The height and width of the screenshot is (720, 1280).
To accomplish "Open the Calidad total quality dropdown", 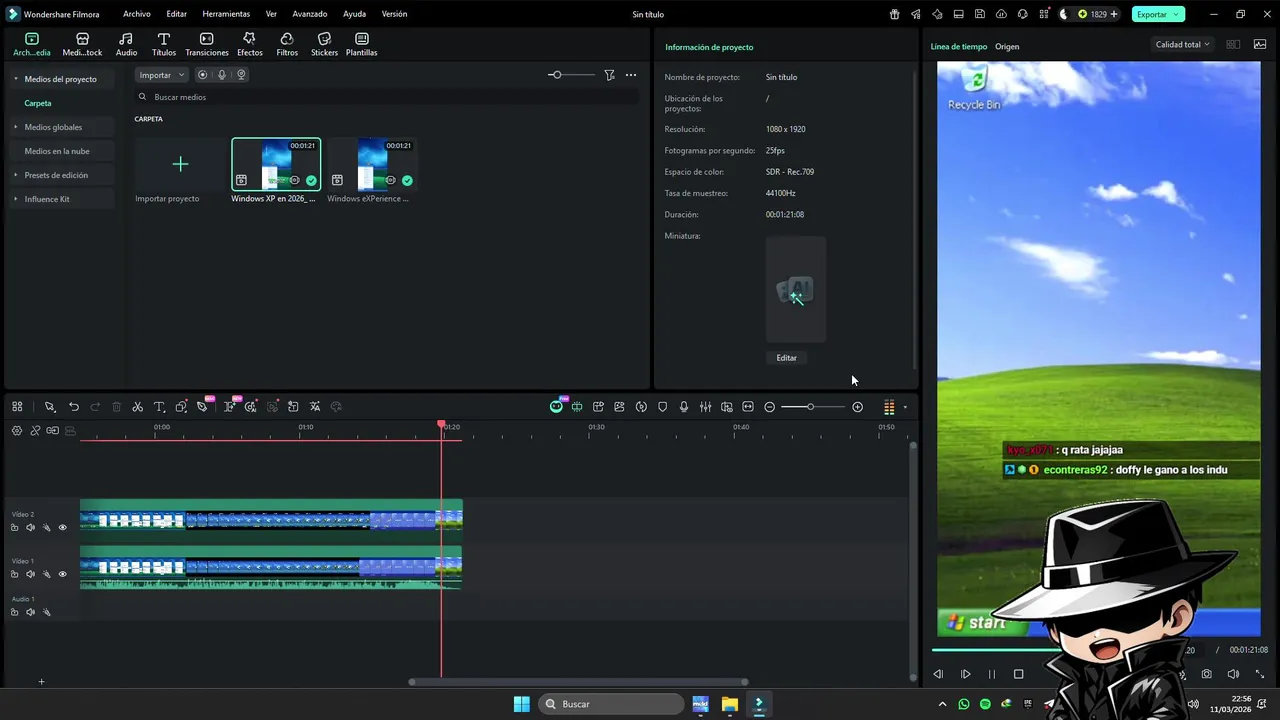I will pyautogui.click(x=1182, y=45).
